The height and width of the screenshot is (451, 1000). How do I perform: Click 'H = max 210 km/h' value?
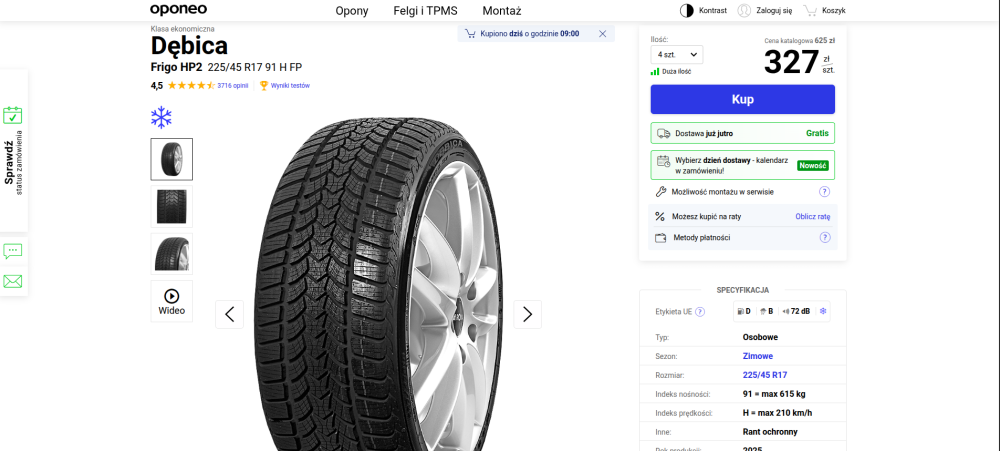coord(777,413)
